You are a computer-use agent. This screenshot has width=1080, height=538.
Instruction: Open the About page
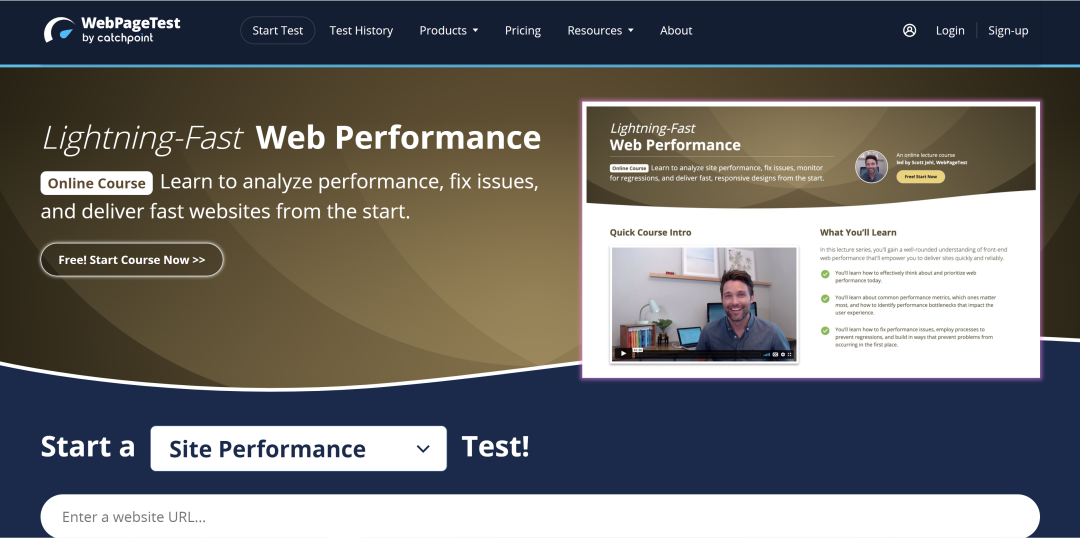tap(676, 30)
